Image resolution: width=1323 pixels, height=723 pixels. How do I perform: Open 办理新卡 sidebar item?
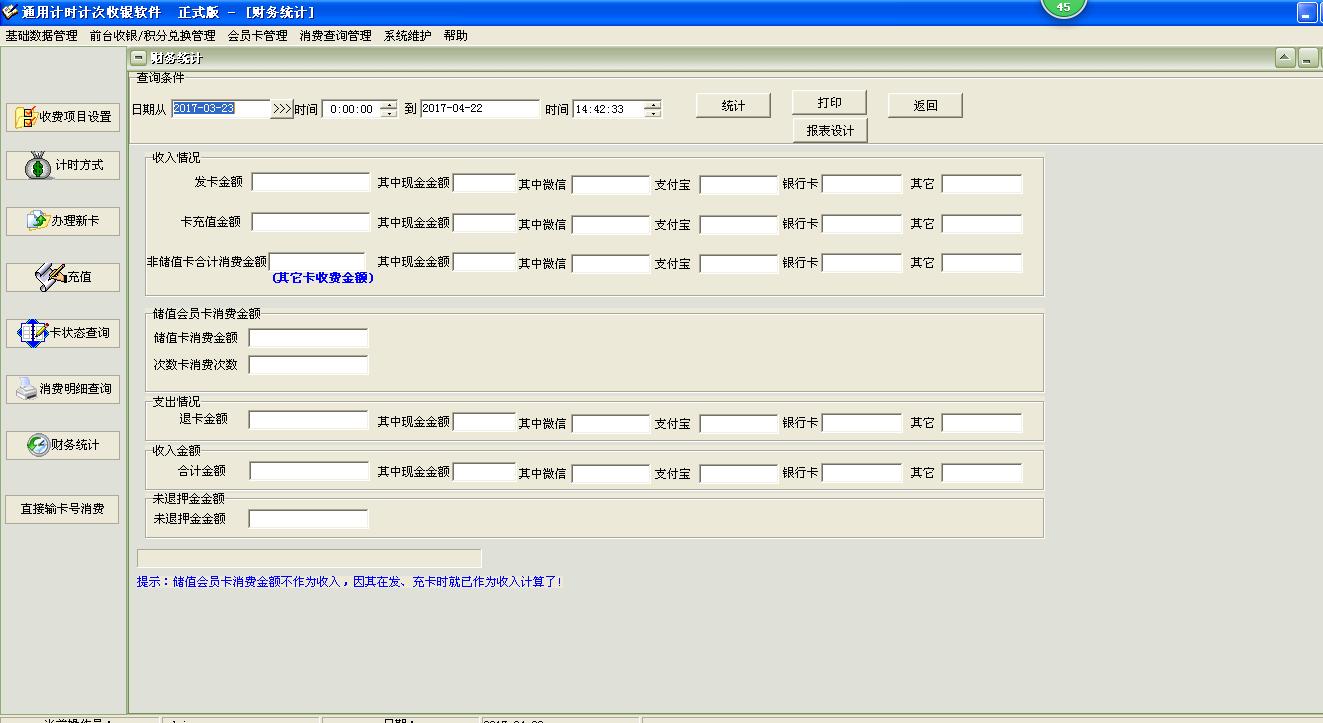tap(63, 221)
